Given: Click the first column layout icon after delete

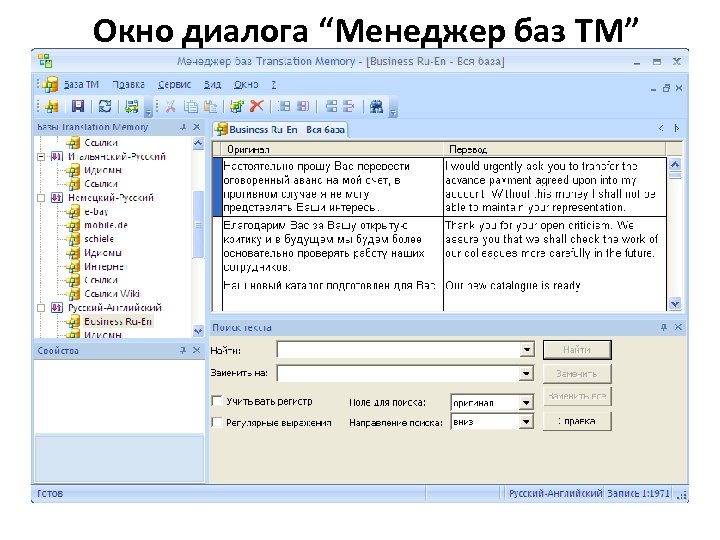Looking at the screenshot, I should pyautogui.click(x=284, y=107).
